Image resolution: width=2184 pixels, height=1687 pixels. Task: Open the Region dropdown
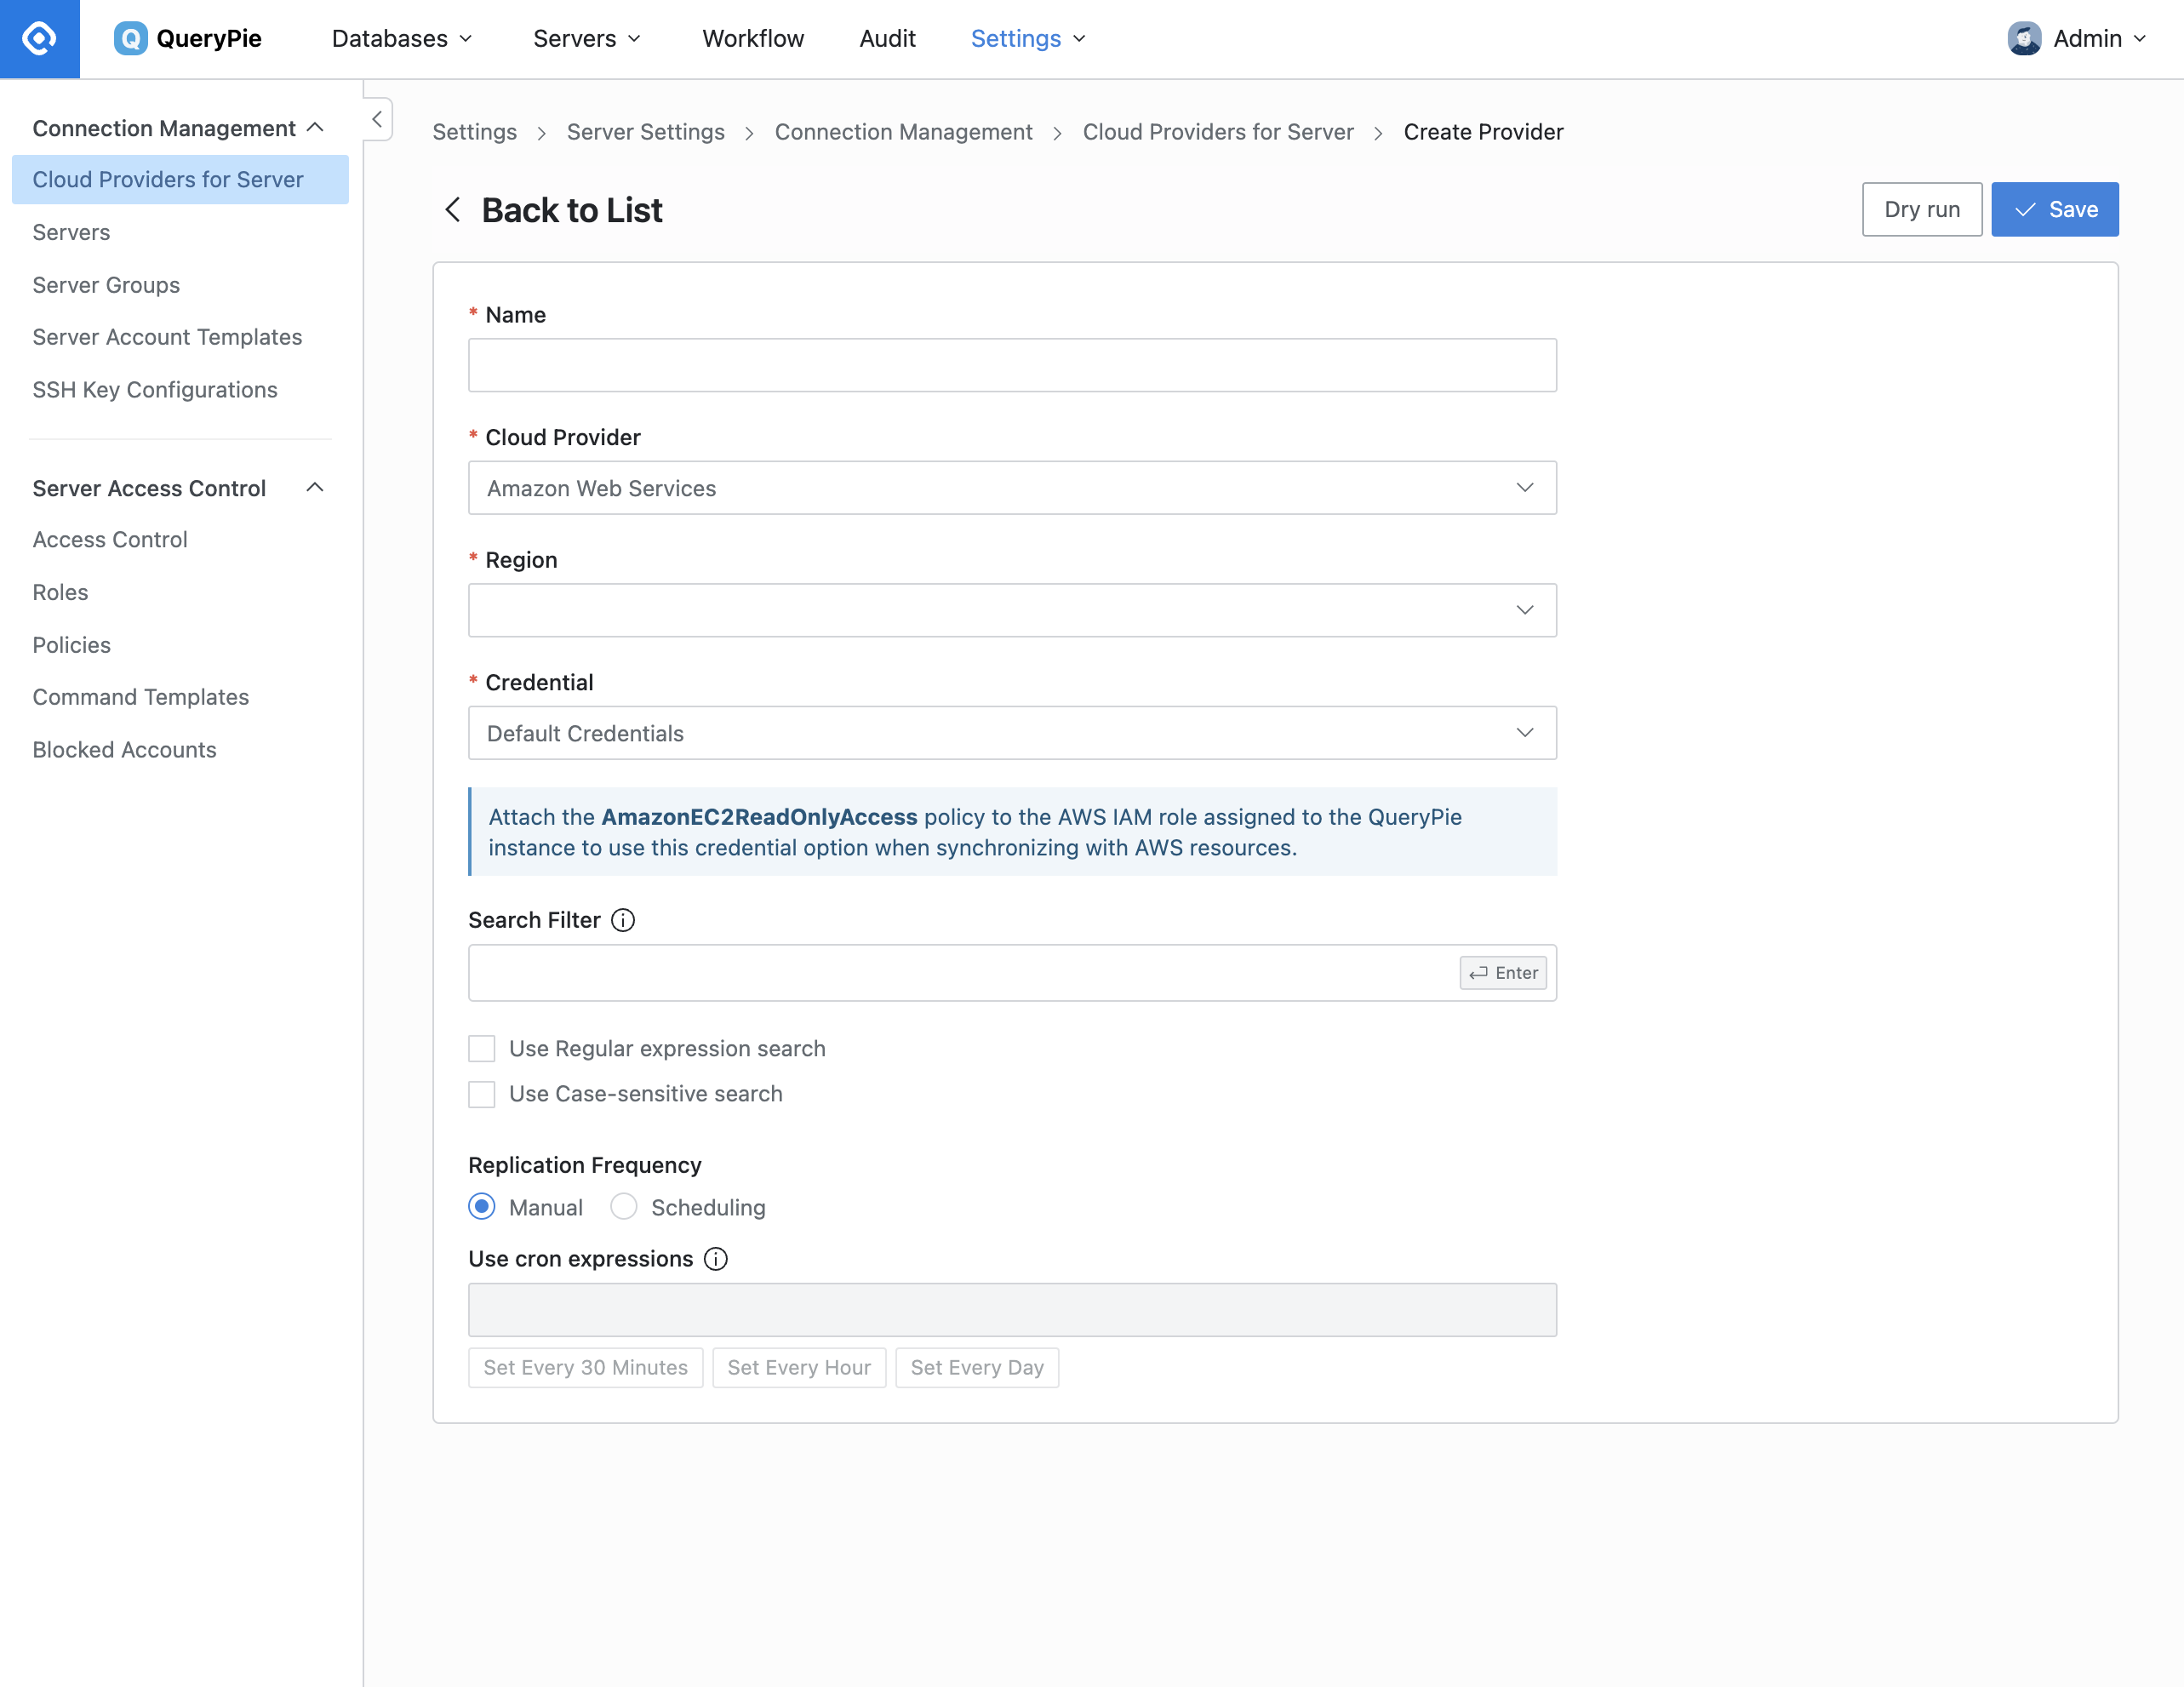[x=1012, y=610]
